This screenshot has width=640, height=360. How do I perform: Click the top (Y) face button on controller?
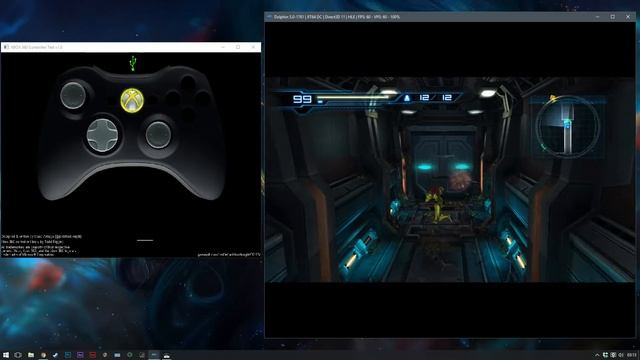point(188,83)
